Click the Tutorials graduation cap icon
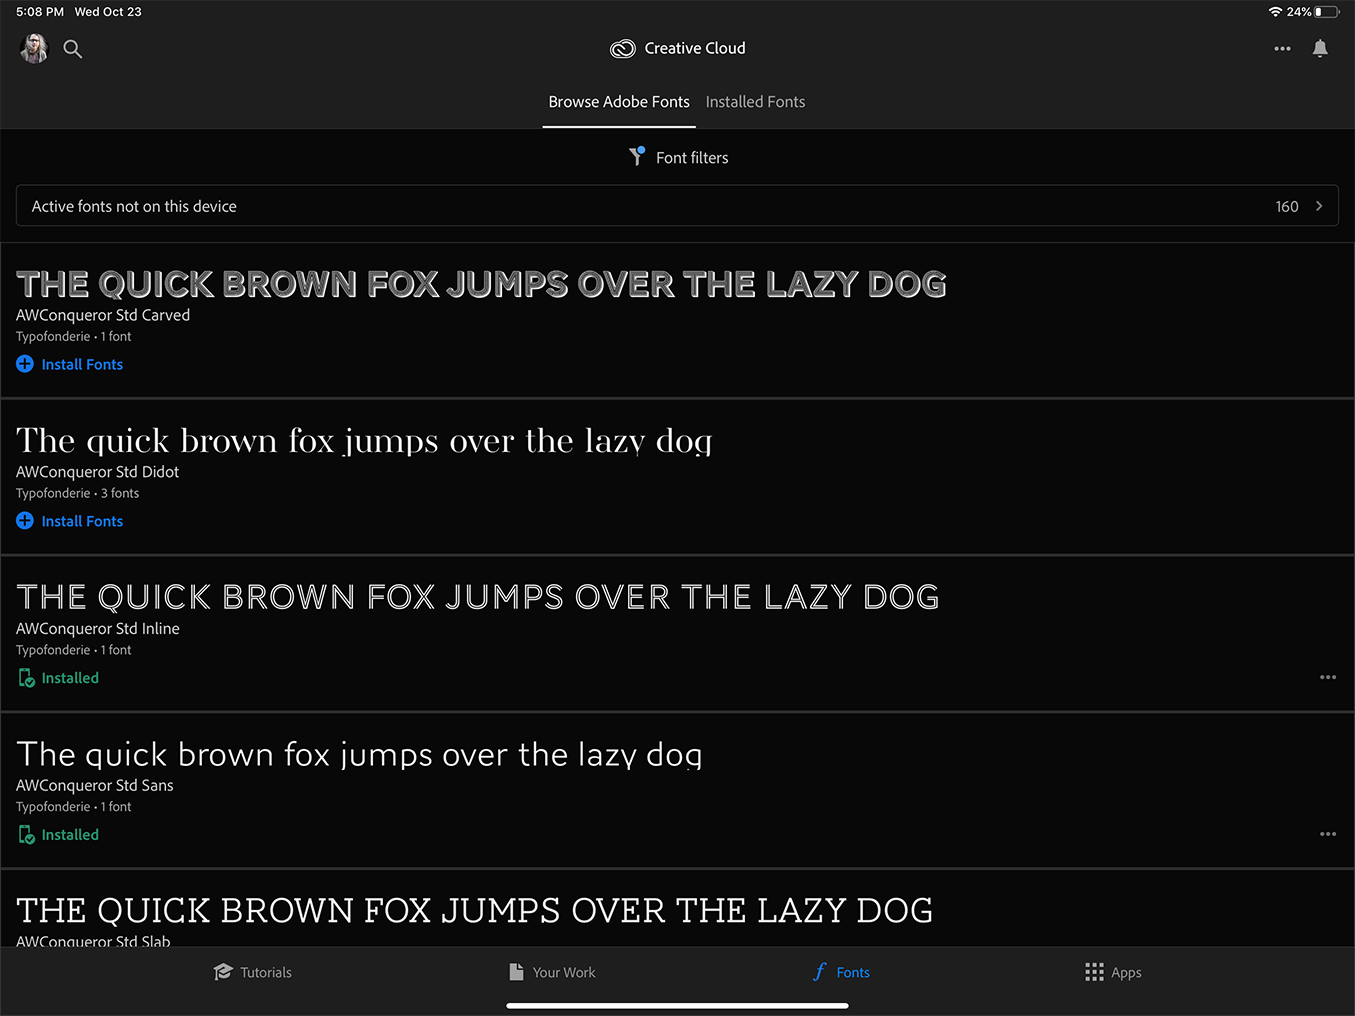1355x1016 pixels. tap(223, 972)
